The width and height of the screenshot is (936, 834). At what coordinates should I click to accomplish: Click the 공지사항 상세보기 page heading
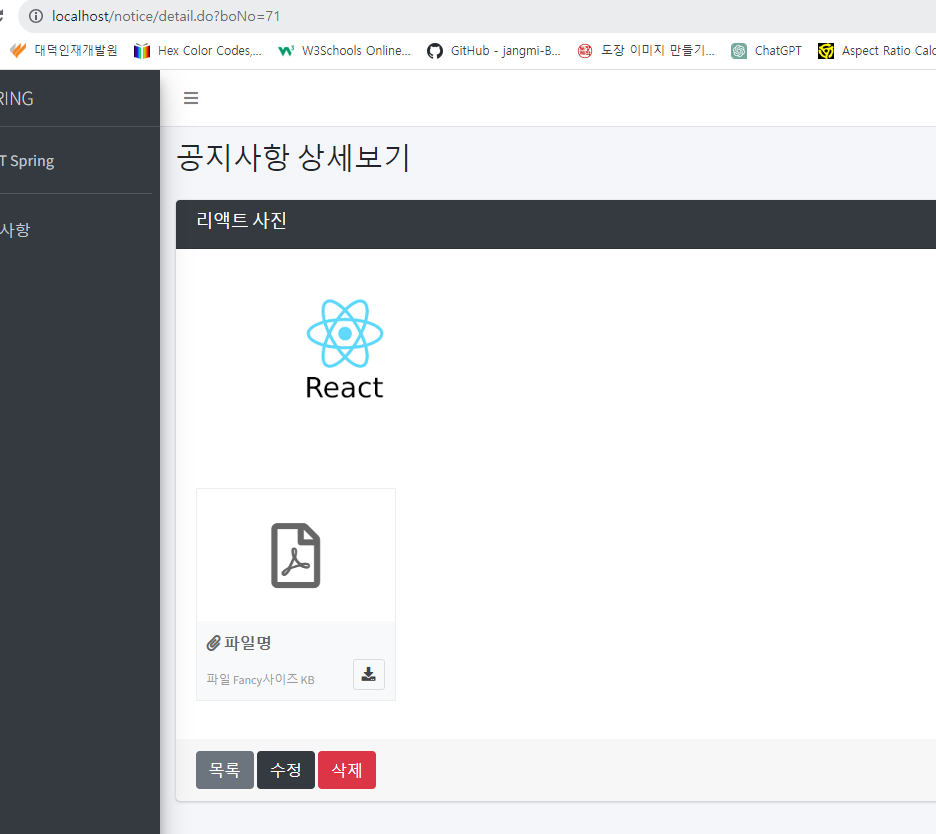(293, 158)
